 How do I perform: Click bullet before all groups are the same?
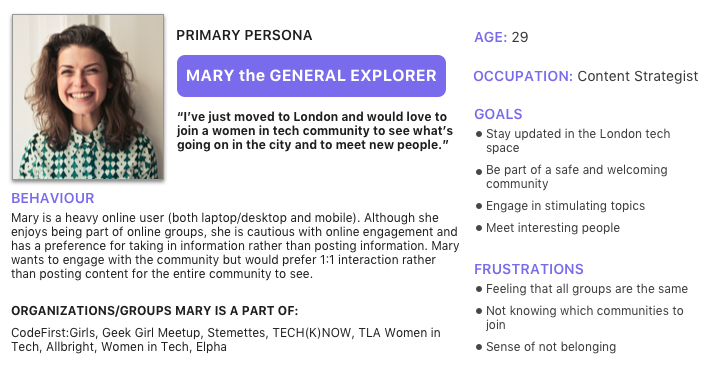[479, 289]
